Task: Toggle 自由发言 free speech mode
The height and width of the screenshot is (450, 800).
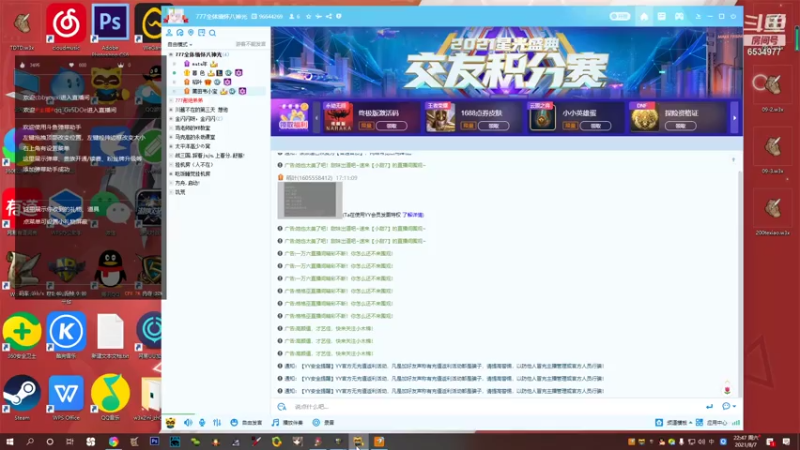Action: click(246, 422)
